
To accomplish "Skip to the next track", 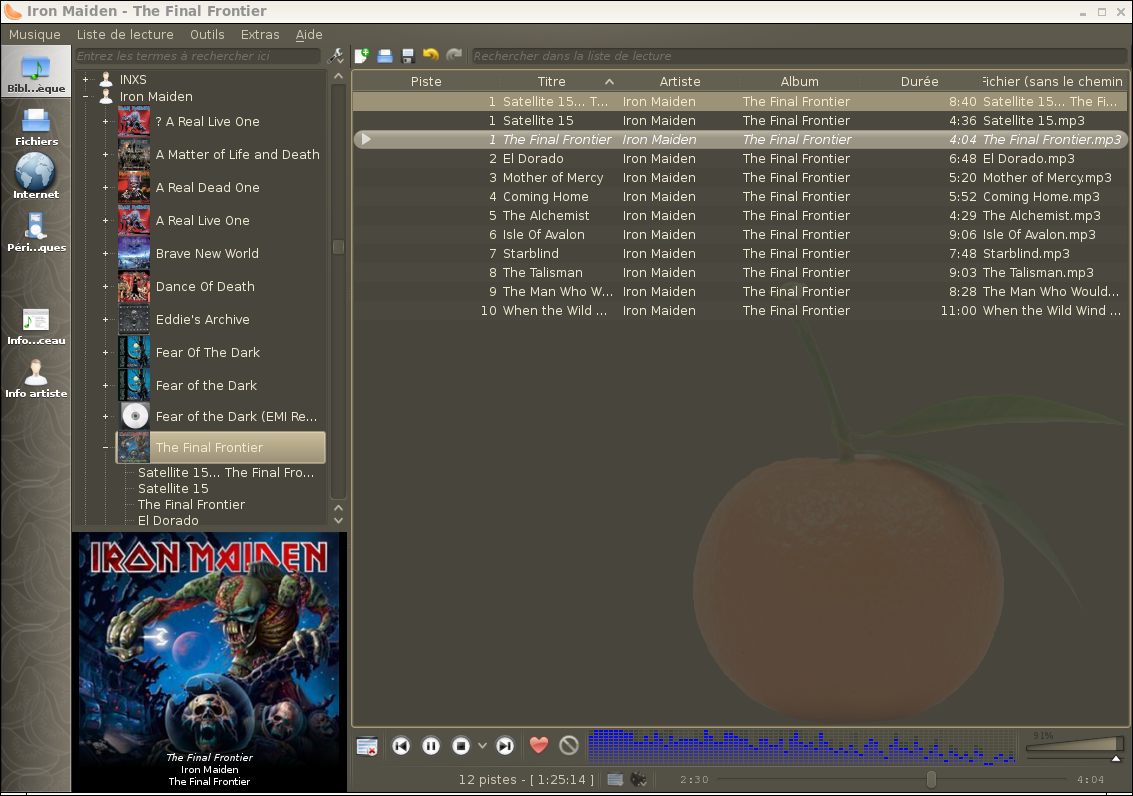I will [x=505, y=746].
